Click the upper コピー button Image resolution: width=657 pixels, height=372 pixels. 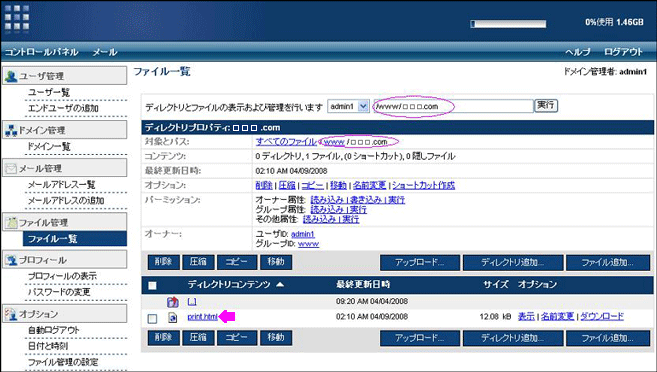click(237, 262)
